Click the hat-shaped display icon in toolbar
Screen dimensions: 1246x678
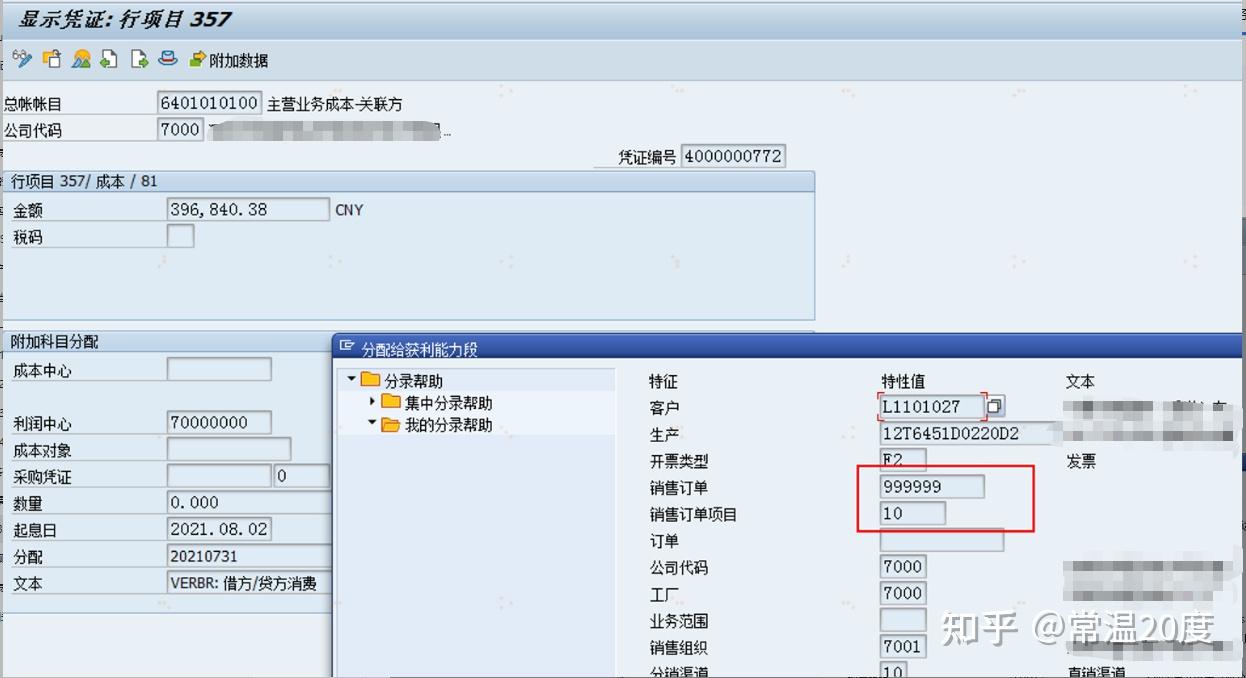click(x=167, y=58)
